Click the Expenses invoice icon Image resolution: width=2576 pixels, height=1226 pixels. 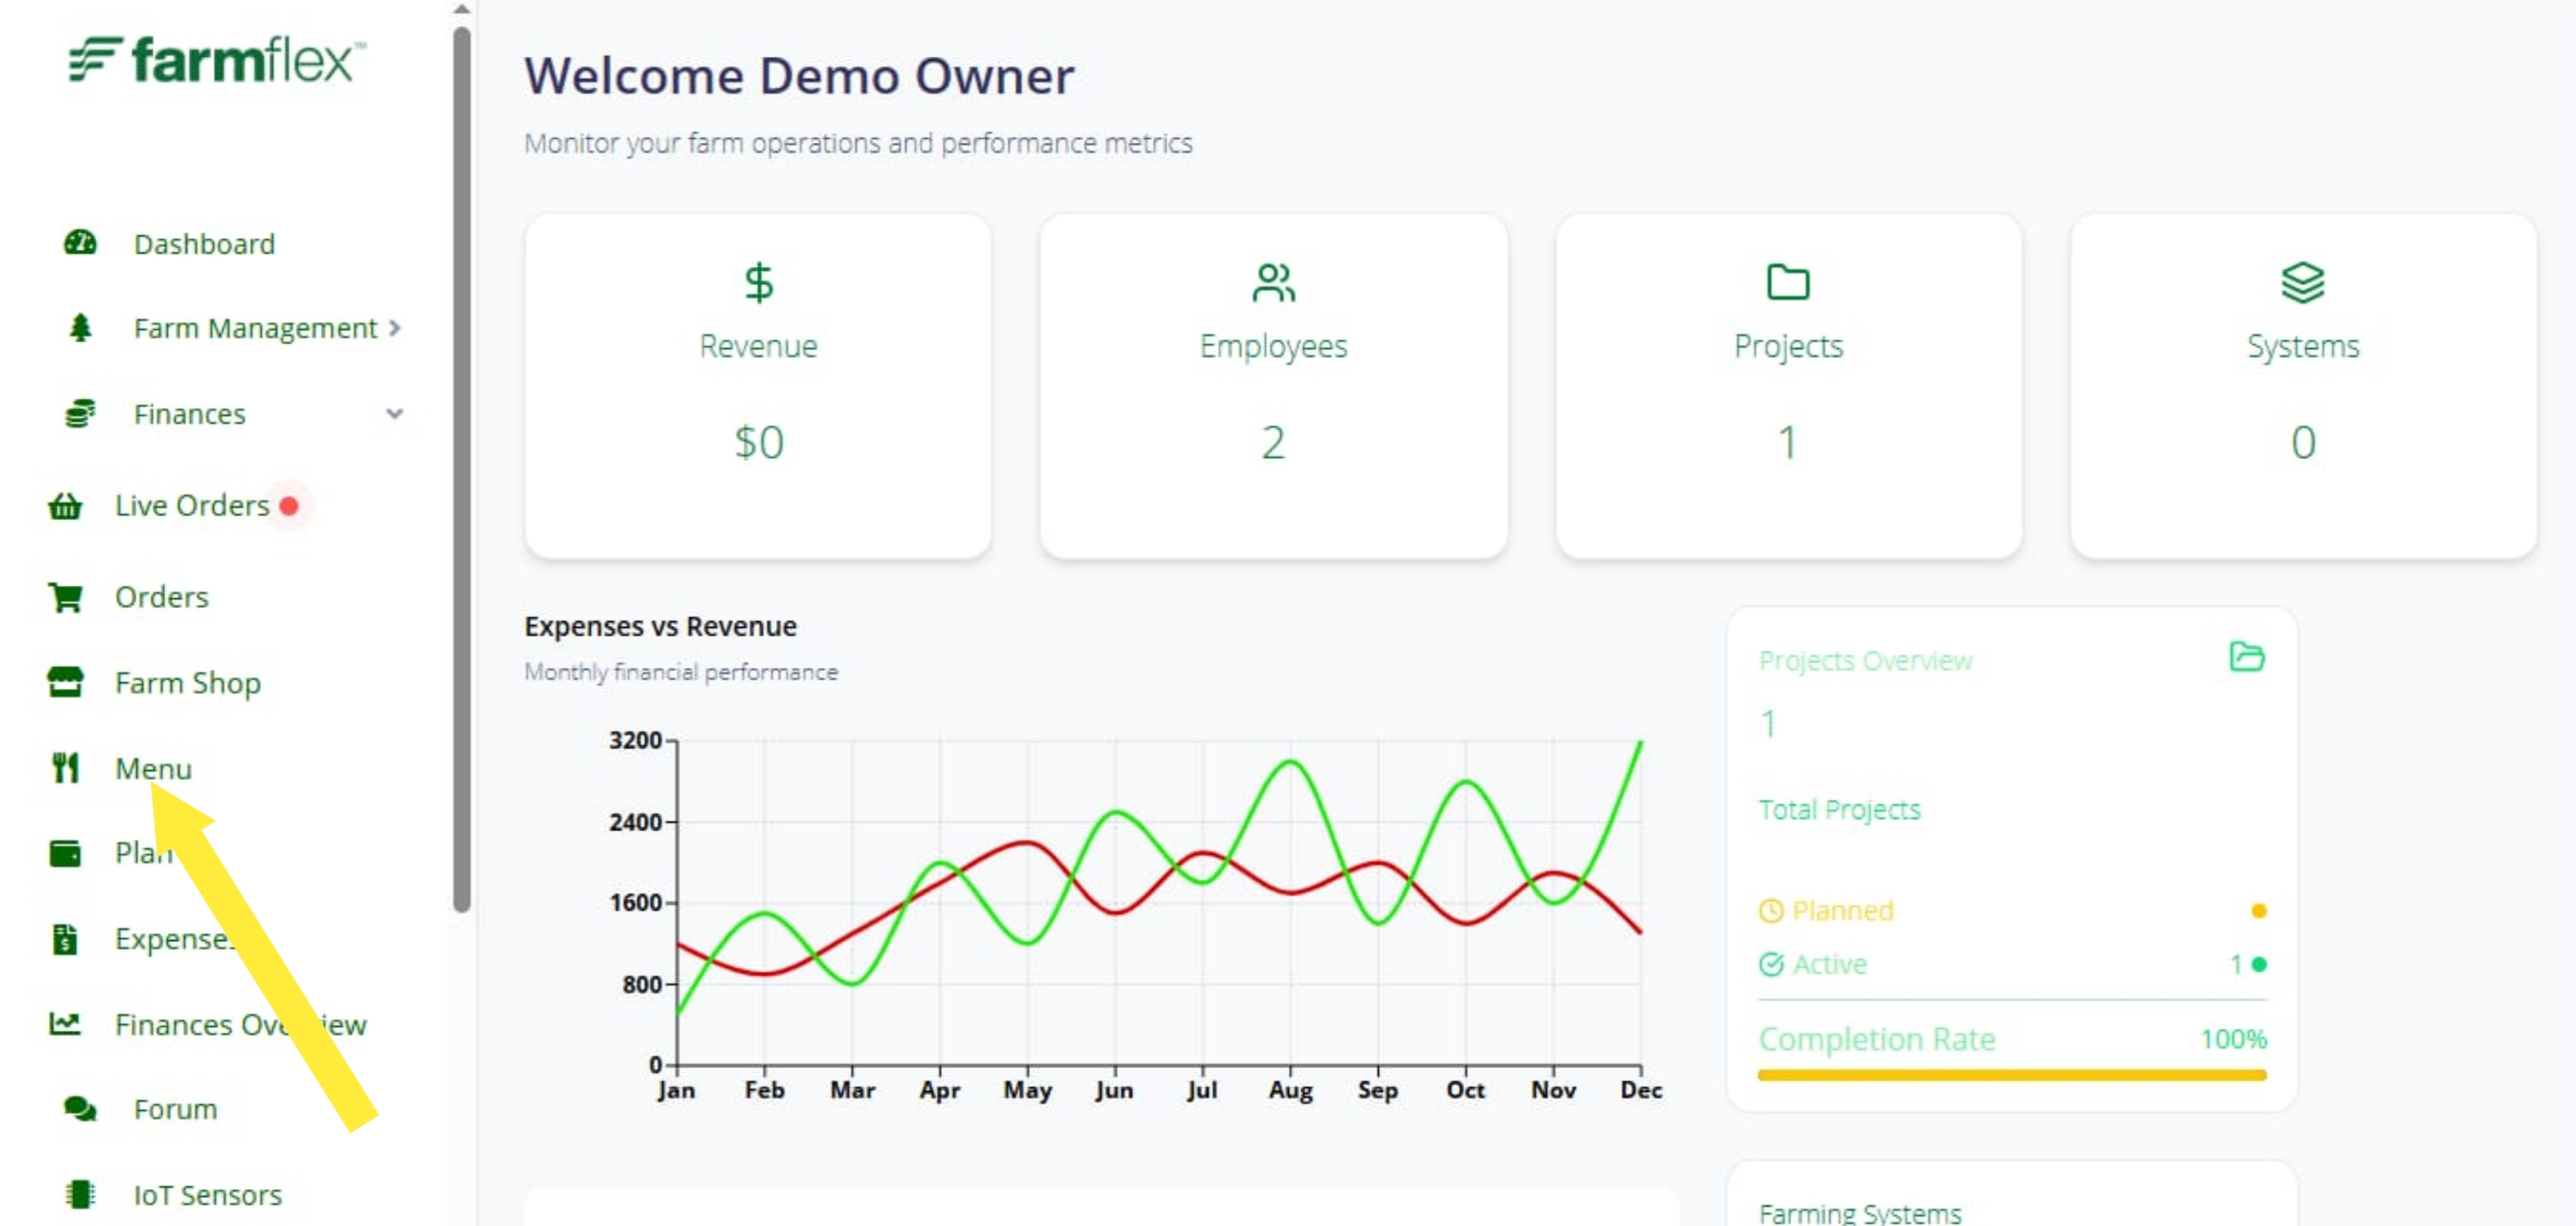65,939
